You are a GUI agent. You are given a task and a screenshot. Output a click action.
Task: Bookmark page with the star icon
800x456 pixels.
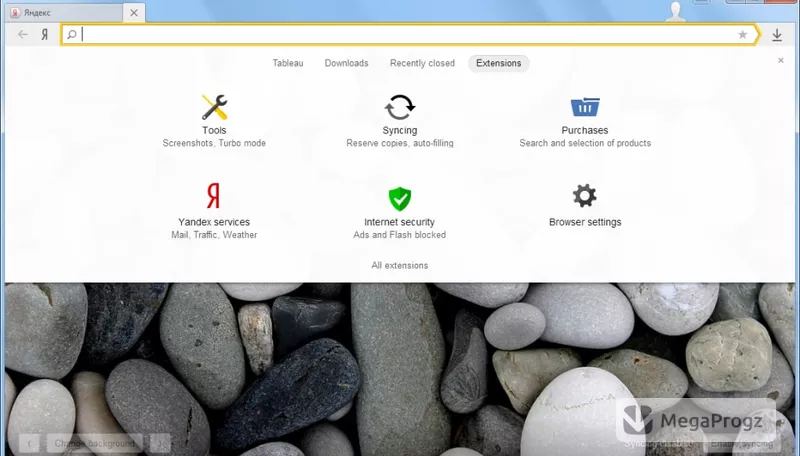(x=742, y=35)
